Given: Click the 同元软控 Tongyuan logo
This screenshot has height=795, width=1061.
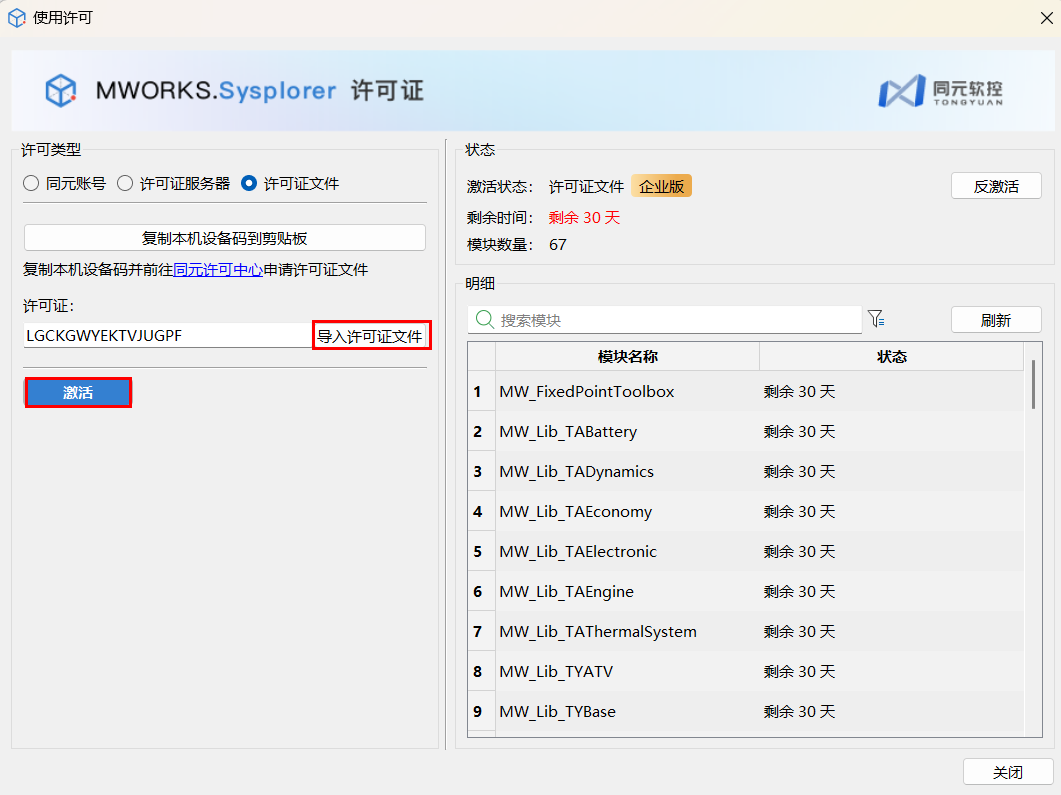Looking at the screenshot, I should (939, 91).
